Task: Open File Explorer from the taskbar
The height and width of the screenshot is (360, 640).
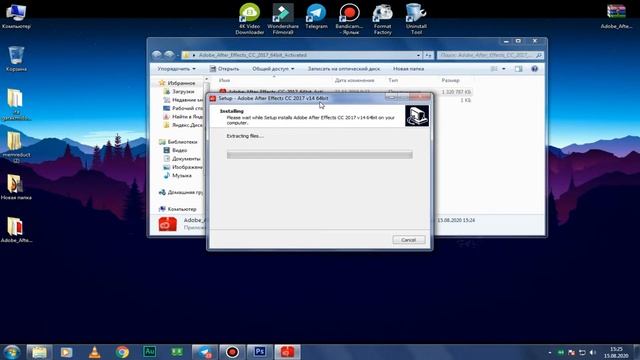Action: (x=39, y=352)
